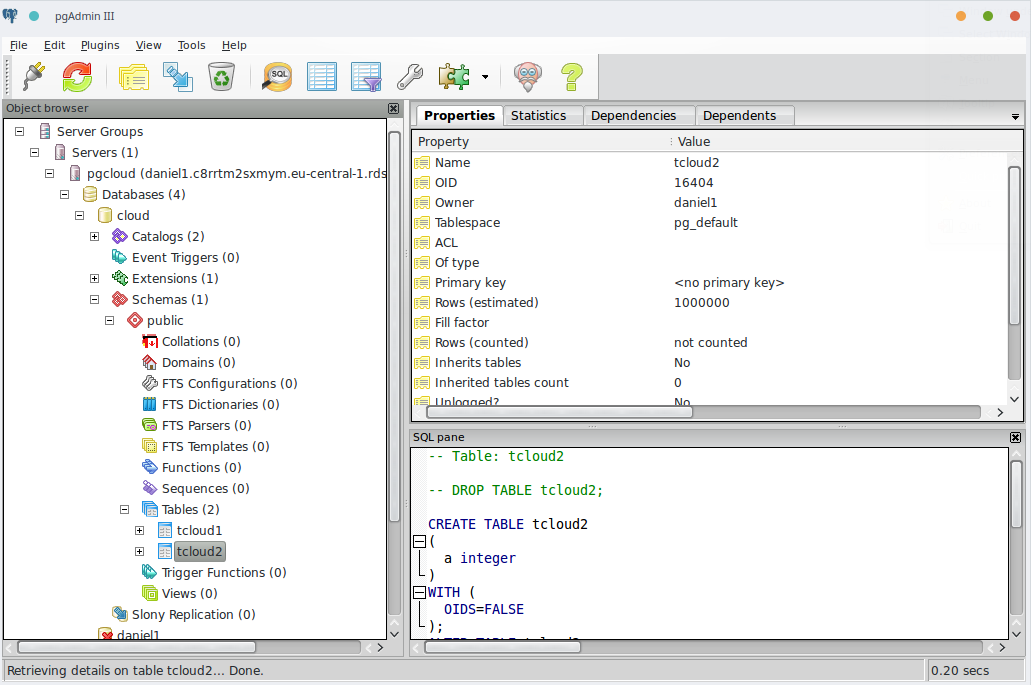Close the Object browser panel

point(393,108)
